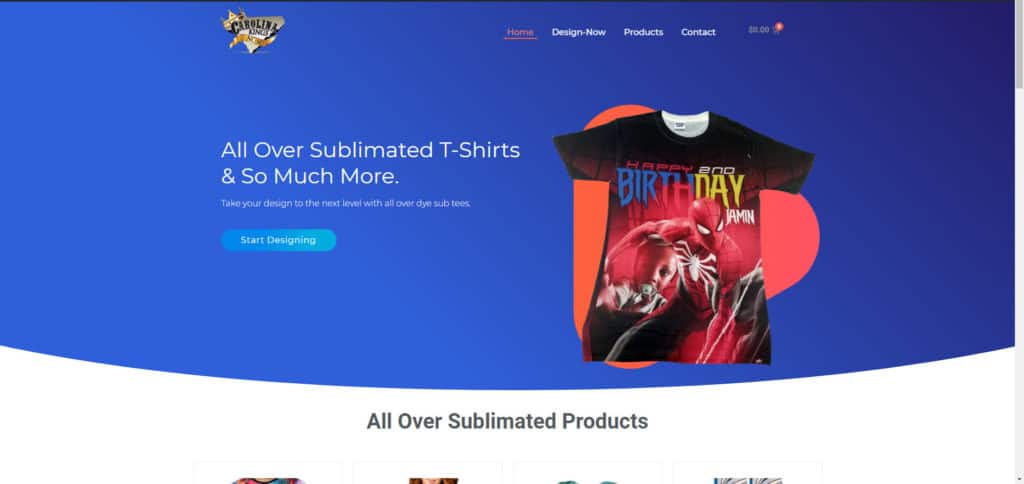The image size is (1024, 484).
Task: Go to the Home menu item
Action: point(520,32)
